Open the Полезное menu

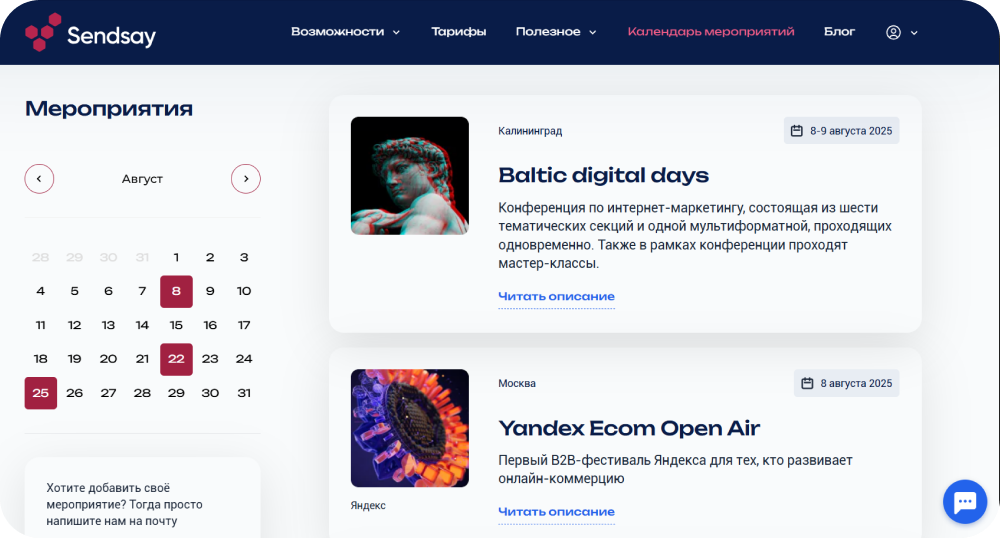pos(548,31)
